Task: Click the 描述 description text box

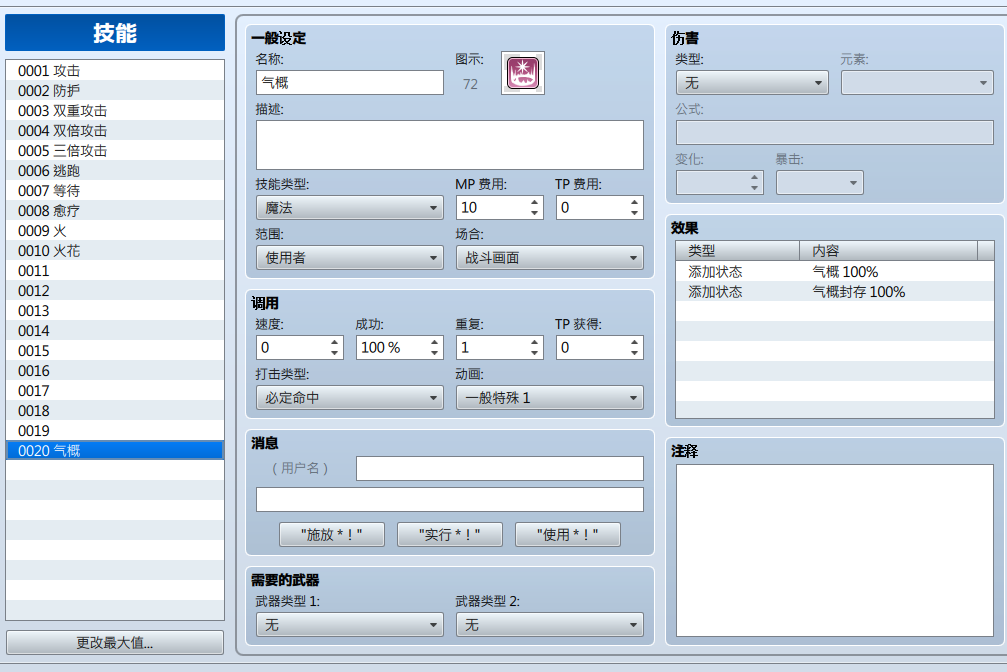Action: click(x=450, y=145)
